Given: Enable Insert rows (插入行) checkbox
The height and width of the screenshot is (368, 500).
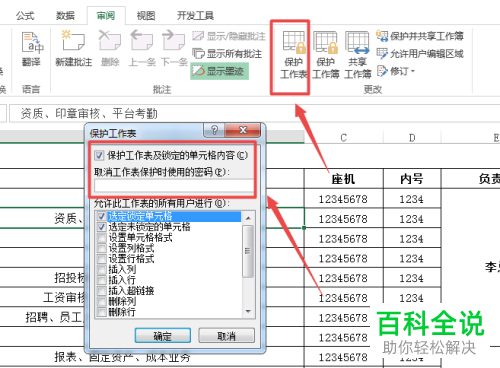Looking at the screenshot, I should (102, 280).
